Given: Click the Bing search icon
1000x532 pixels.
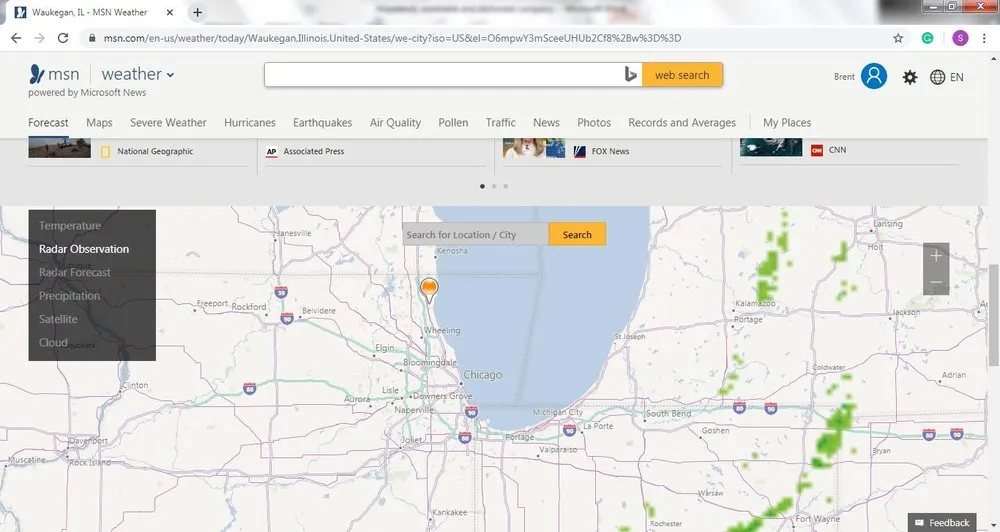Looking at the screenshot, I should tap(630, 75).
